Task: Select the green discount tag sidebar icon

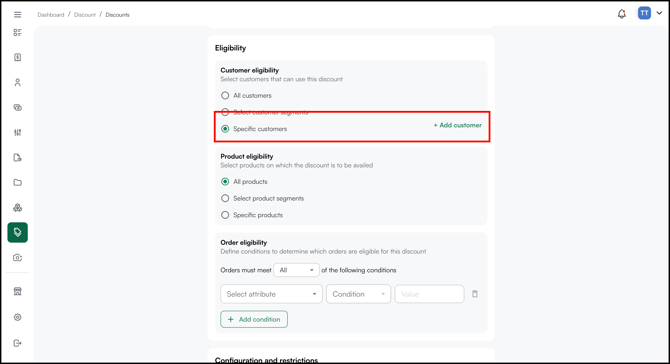Action: (x=18, y=232)
